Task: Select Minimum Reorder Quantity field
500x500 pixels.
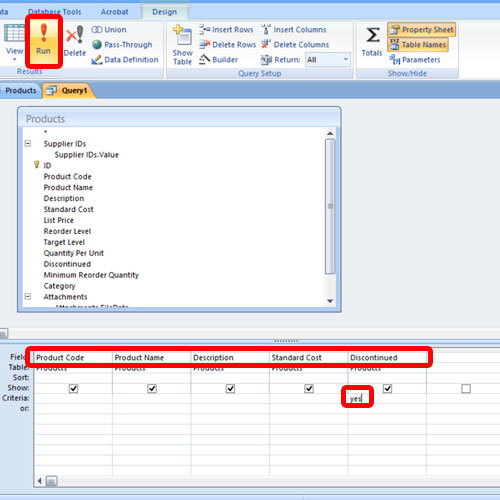Action: tap(91, 275)
